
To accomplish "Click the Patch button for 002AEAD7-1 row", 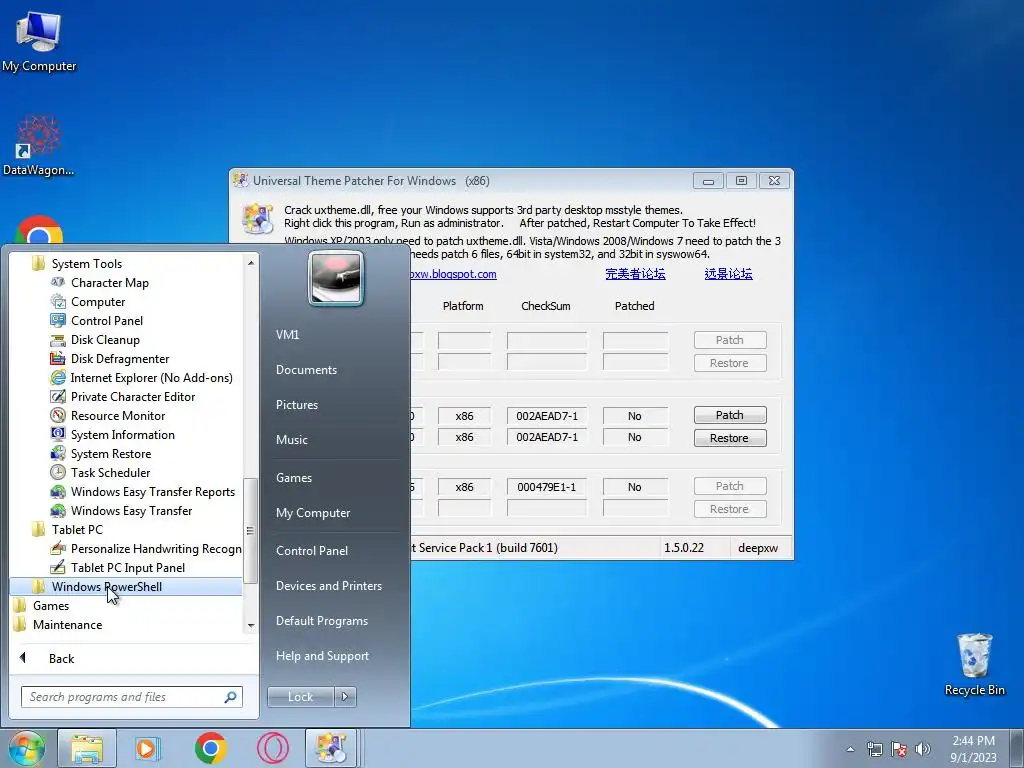I will pos(729,415).
